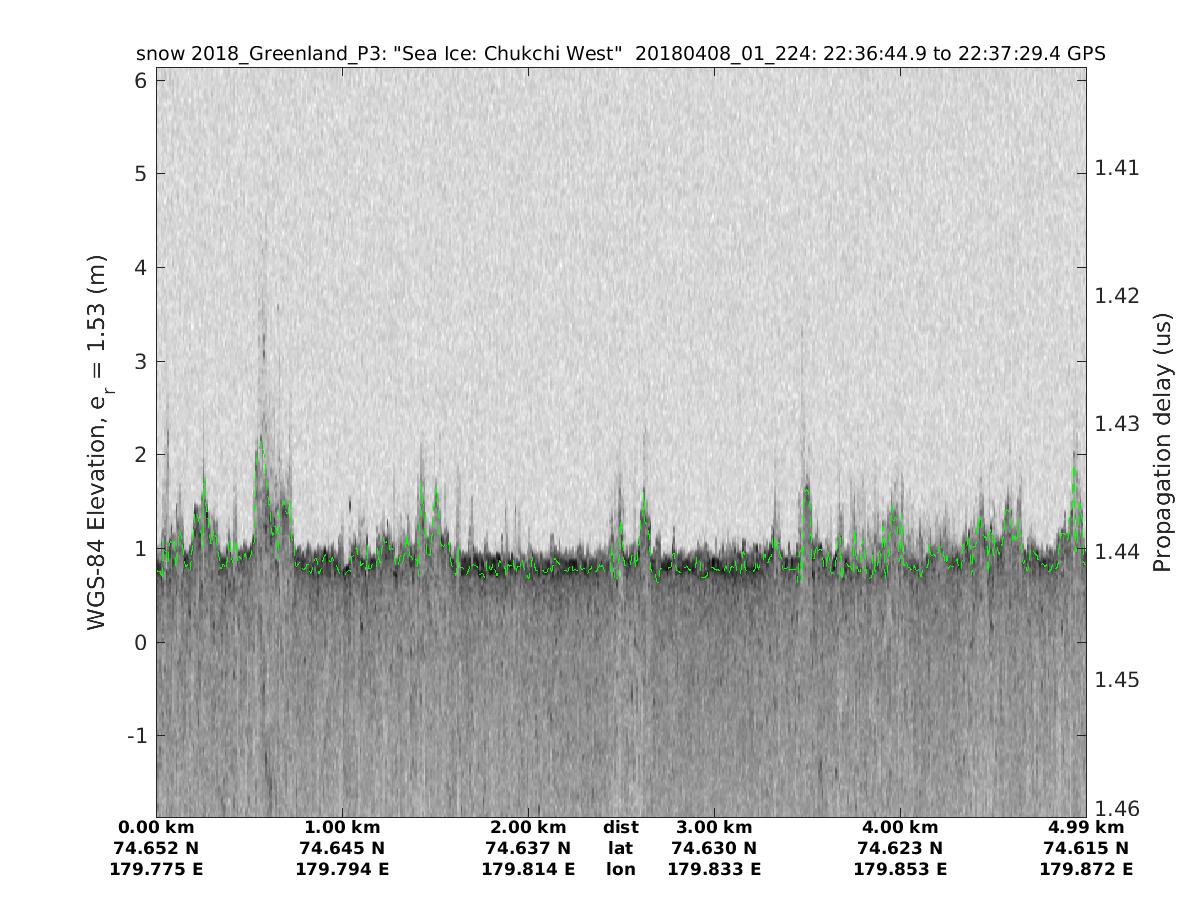Click the 2.00 km tick label
Viewport: 1200px width, 900px height.
(x=528, y=828)
